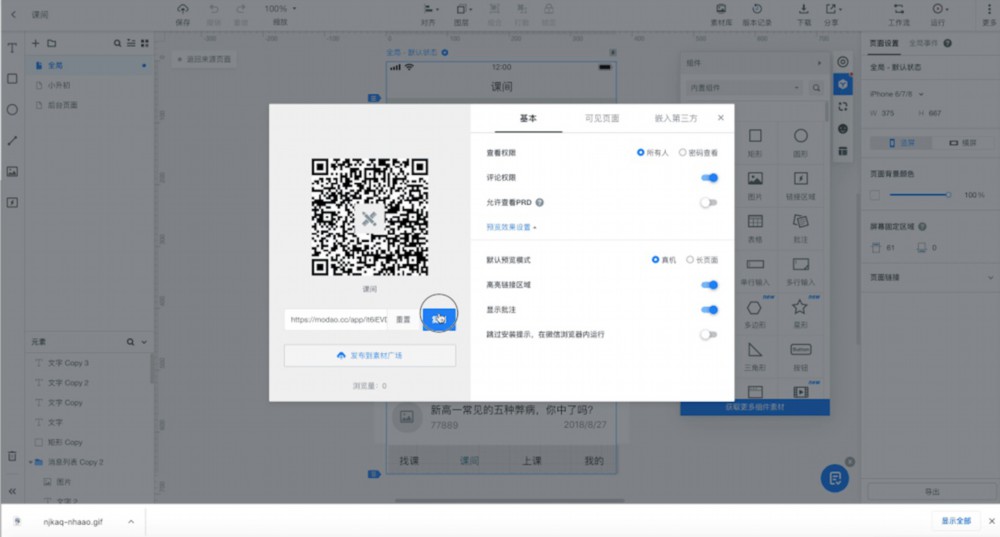The height and width of the screenshot is (537, 1000).
Task: Click the blue component cube icon
Action: click(842, 84)
